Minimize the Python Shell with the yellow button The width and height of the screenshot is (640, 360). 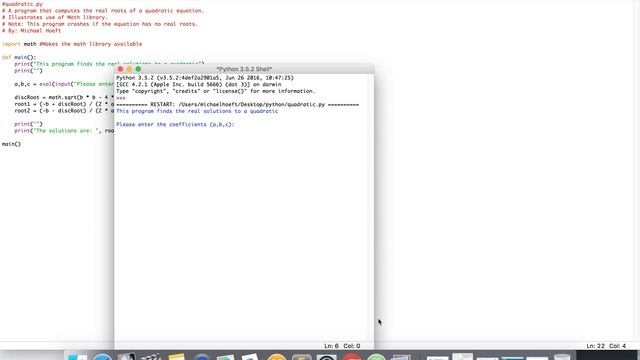129,69
